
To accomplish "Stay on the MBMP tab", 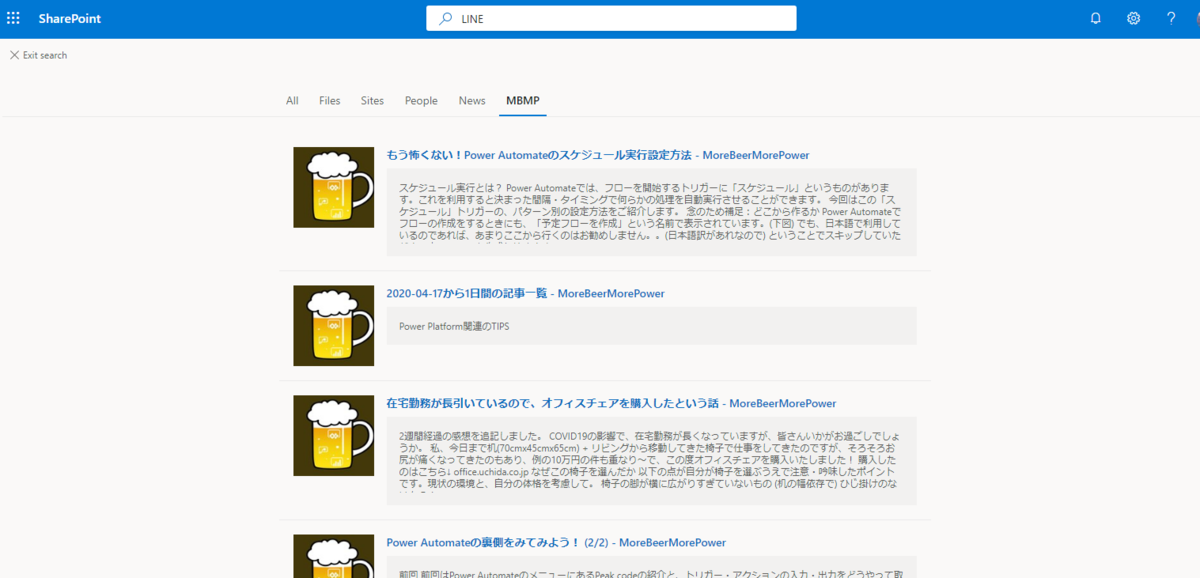I will click(x=522, y=100).
